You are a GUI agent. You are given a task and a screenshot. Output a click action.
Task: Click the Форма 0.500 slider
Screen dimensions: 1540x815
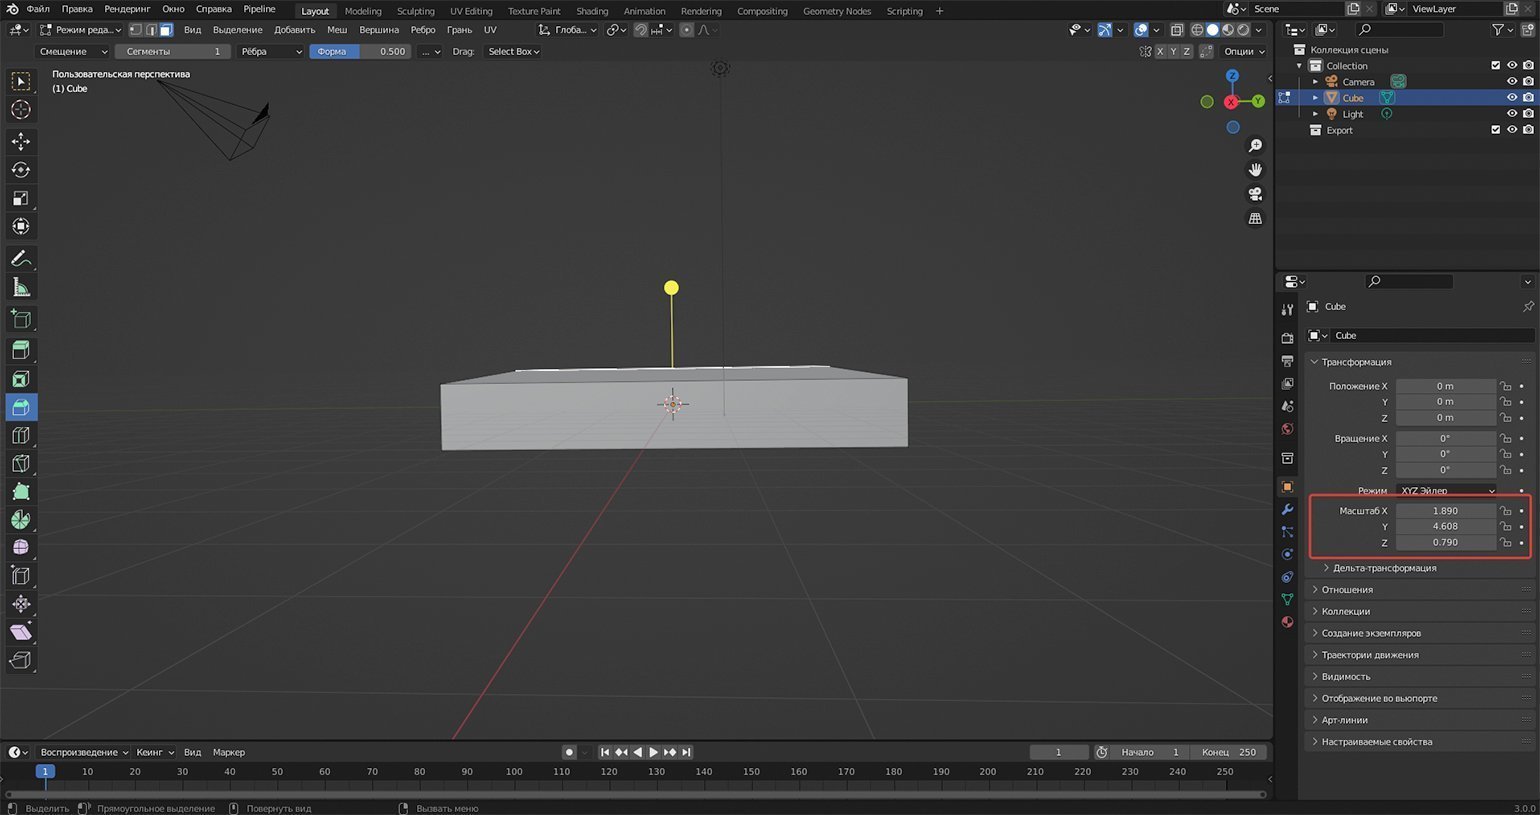pyautogui.click(x=360, y=52)
